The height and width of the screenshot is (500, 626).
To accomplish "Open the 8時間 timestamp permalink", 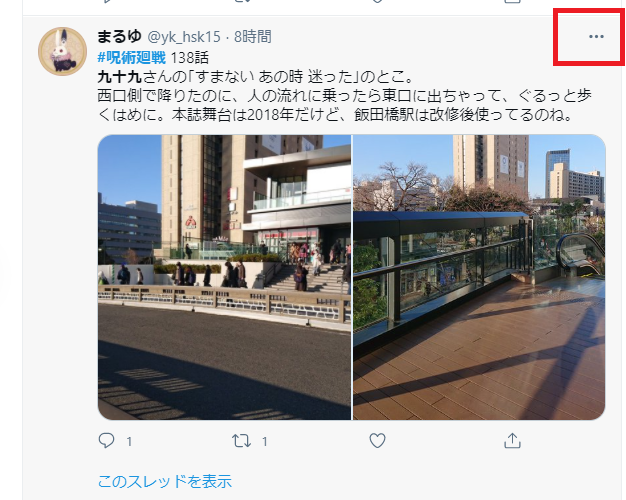I will [252, 37].
